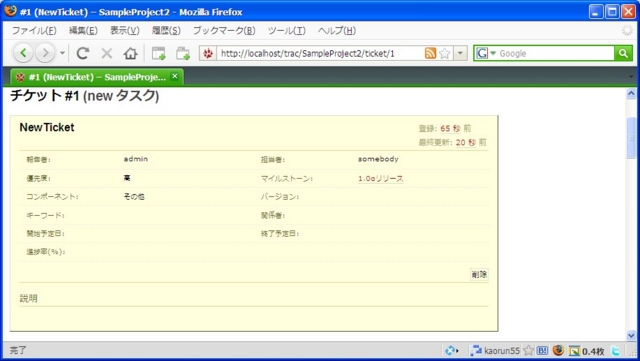Screen dimensions: 640x361
Task: Click the somebody owner value
Action: pyautogui.click(x=378, y=159)
